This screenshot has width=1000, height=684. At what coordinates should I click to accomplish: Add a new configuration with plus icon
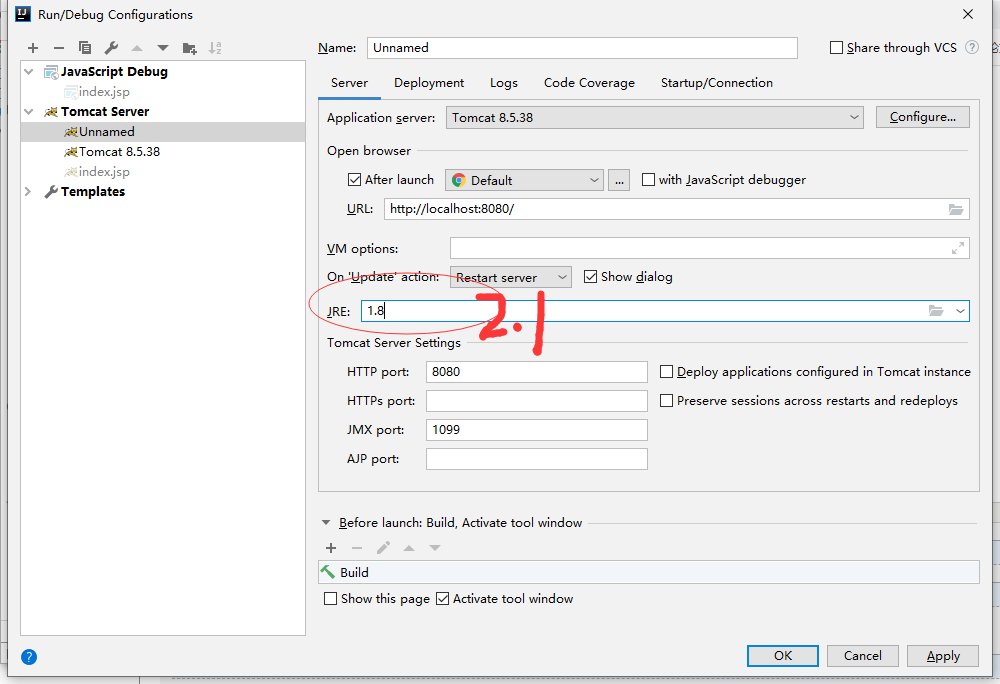click(x=33, y=48)
